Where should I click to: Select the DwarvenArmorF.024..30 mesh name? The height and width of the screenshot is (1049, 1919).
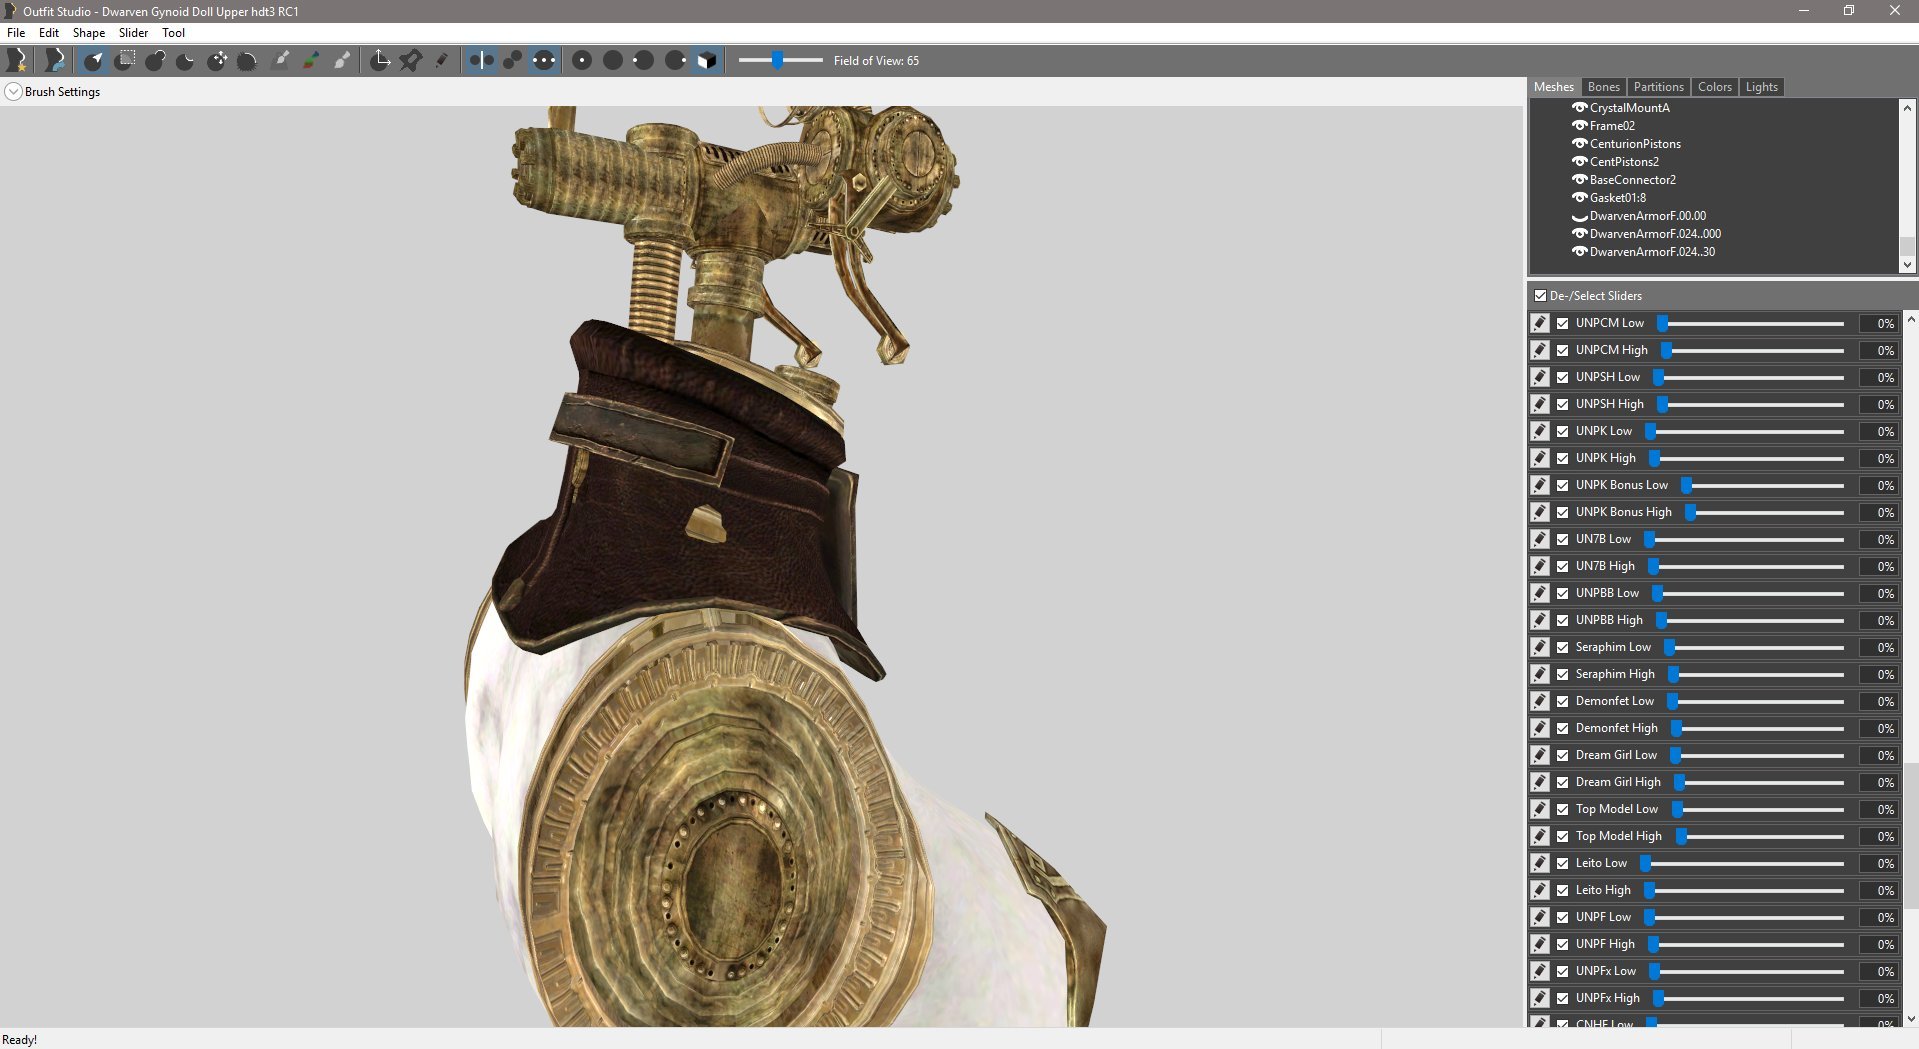click(1652, 252)
